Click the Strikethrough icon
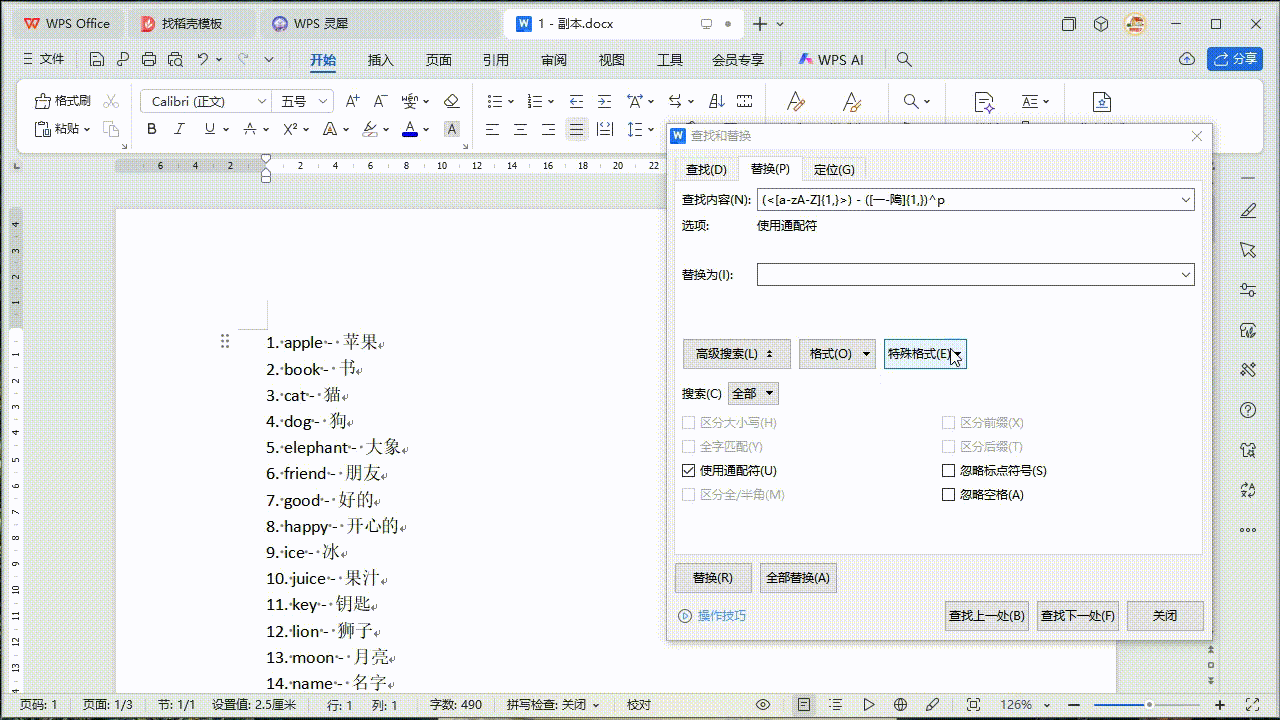 pos(250,129)
